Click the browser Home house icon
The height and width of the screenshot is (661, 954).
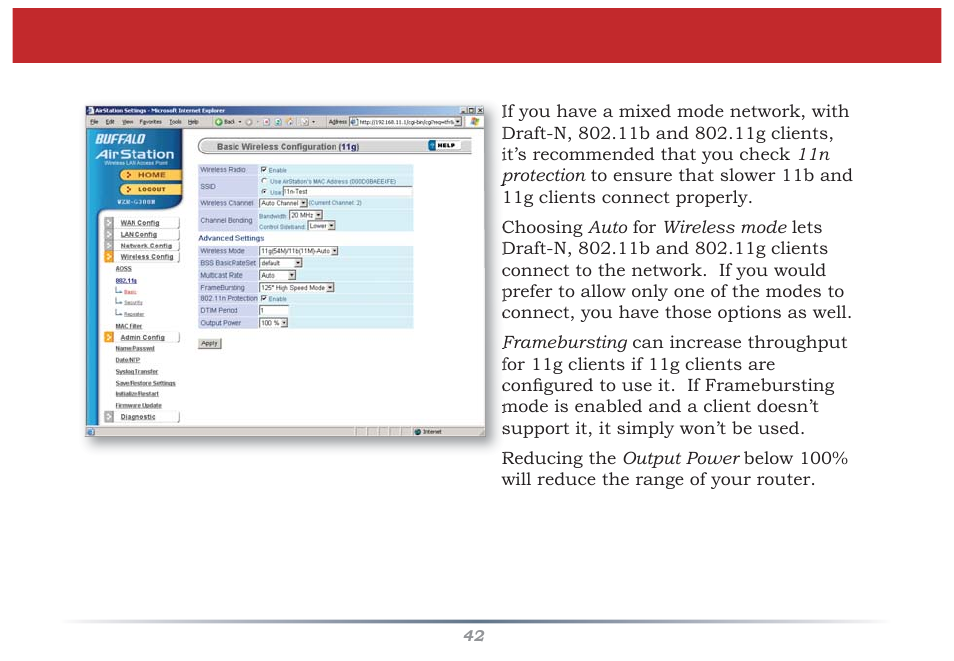(x=290, y=122)
